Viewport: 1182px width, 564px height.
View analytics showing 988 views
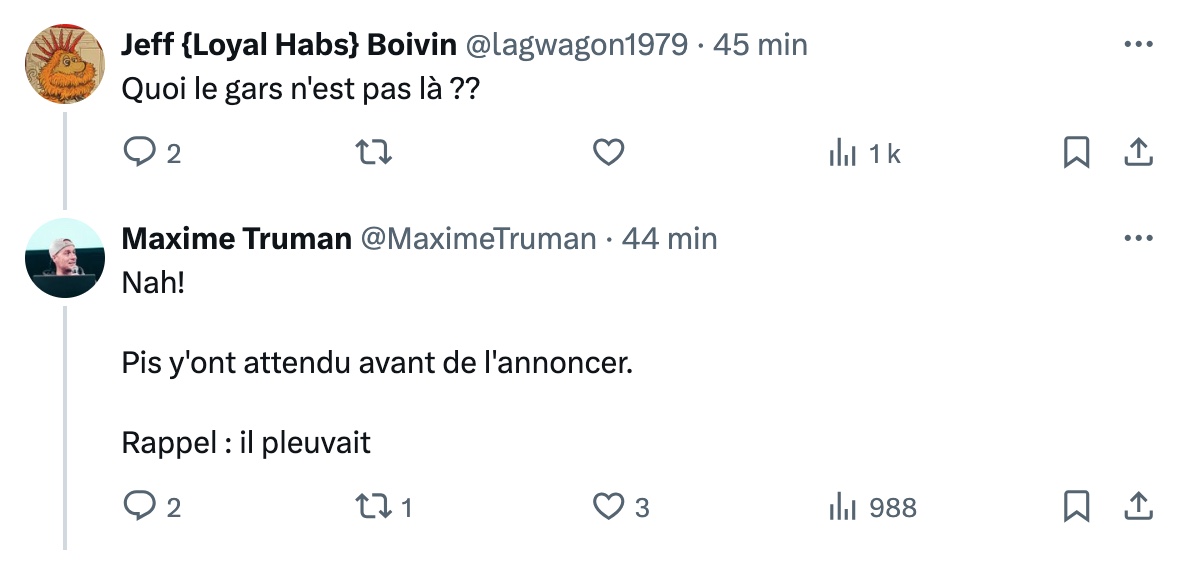pyautogui.click(x=872, y=507)
